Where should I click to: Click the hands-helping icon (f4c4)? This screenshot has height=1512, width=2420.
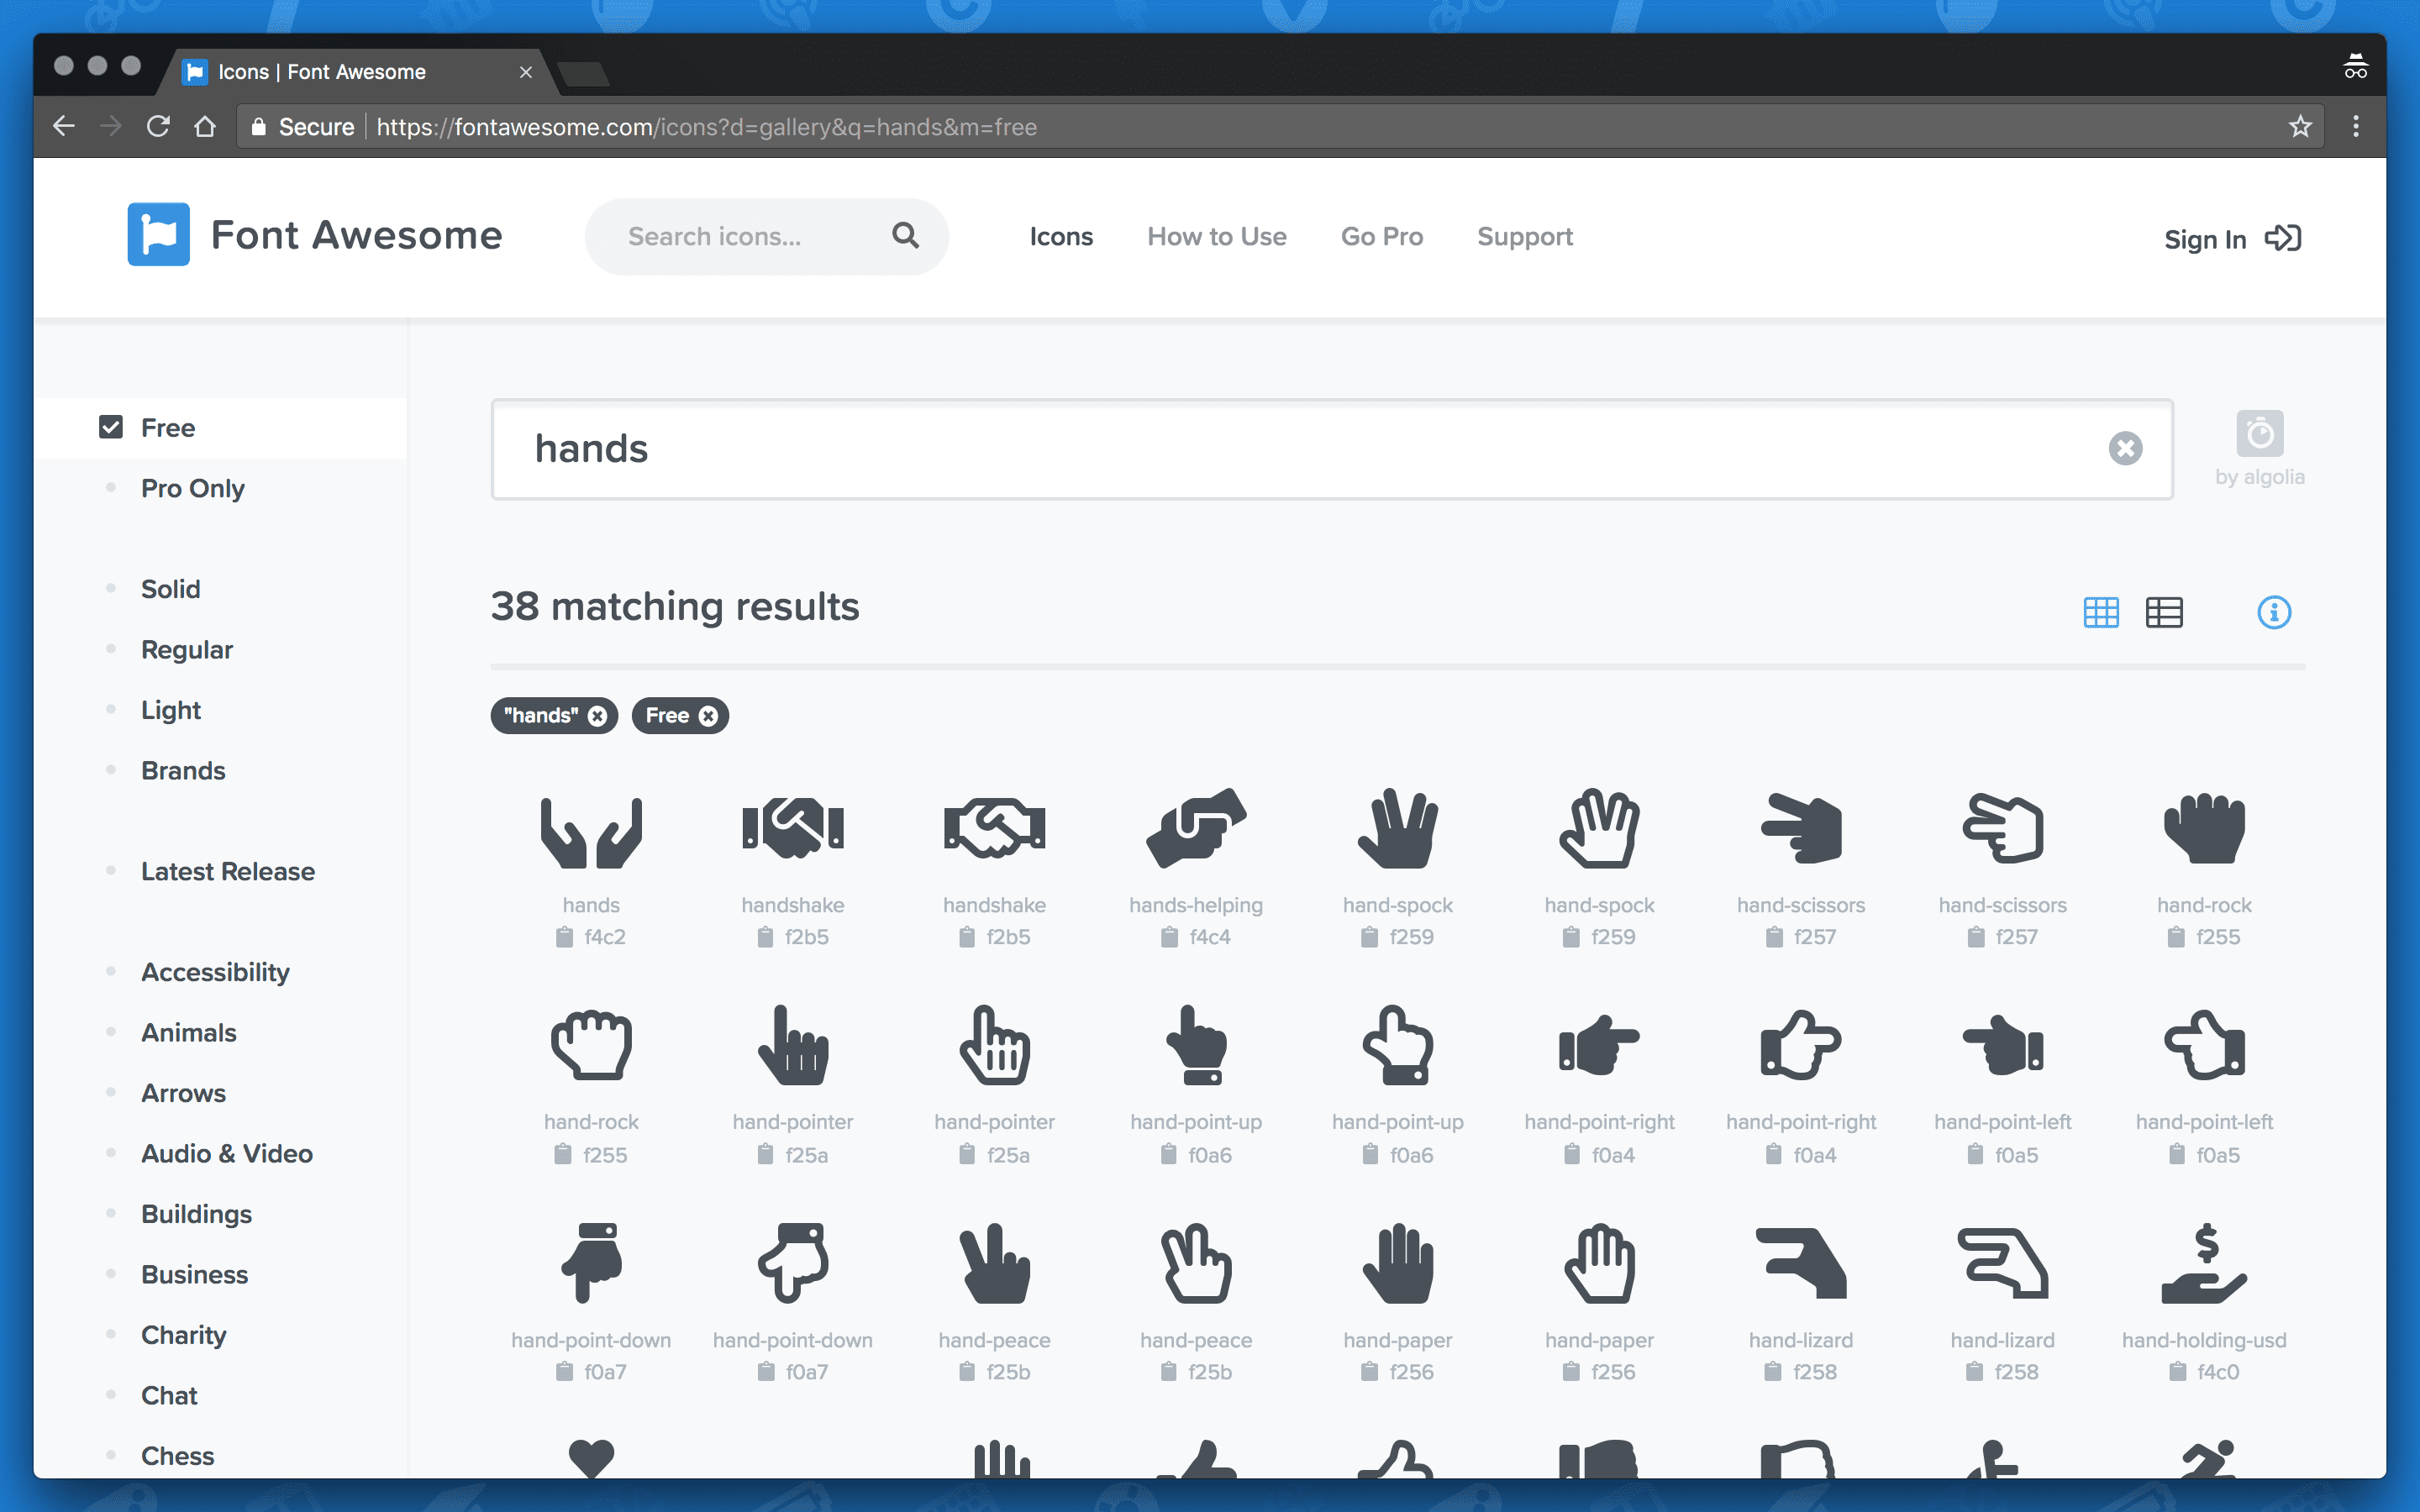(1195, 827)
